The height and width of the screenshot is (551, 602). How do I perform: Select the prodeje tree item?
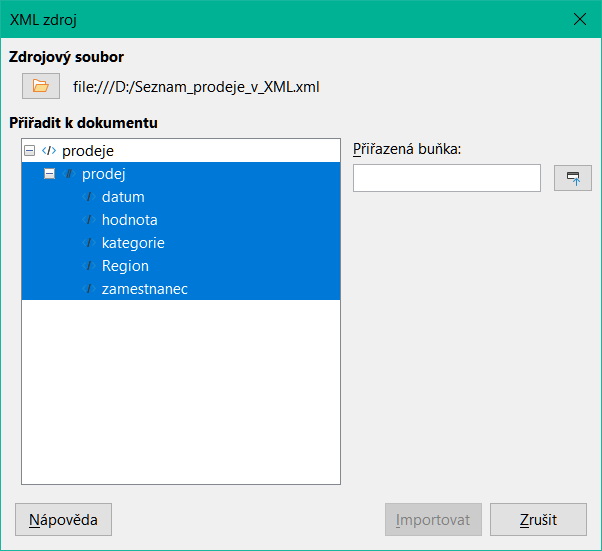(x=88, y=151)
